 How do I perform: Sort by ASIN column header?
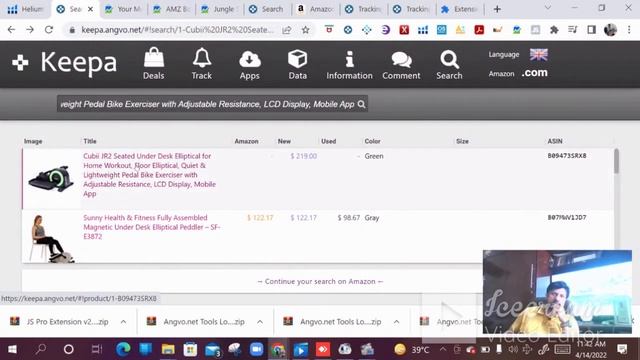coord(555,141)
